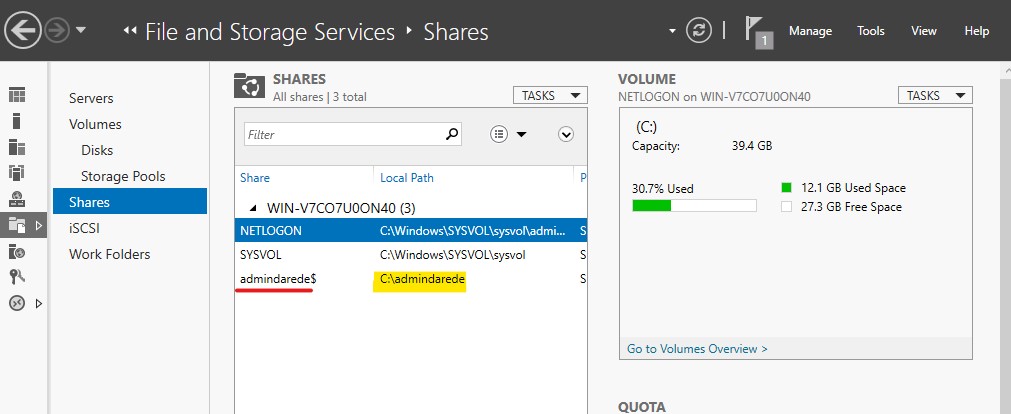1011x414 pixels.
Task: Open navigation history dropdown beside forward arrow
Action: [81, 30]
